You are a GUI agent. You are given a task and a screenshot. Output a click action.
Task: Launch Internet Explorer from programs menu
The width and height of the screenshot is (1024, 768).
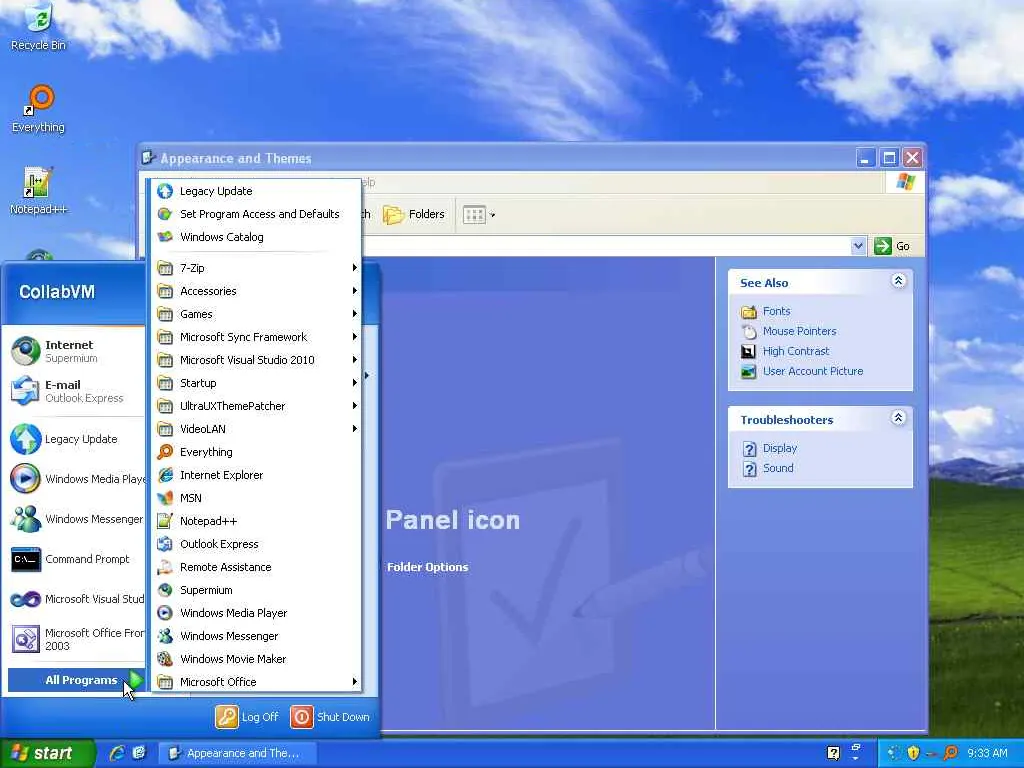point(256,475)
